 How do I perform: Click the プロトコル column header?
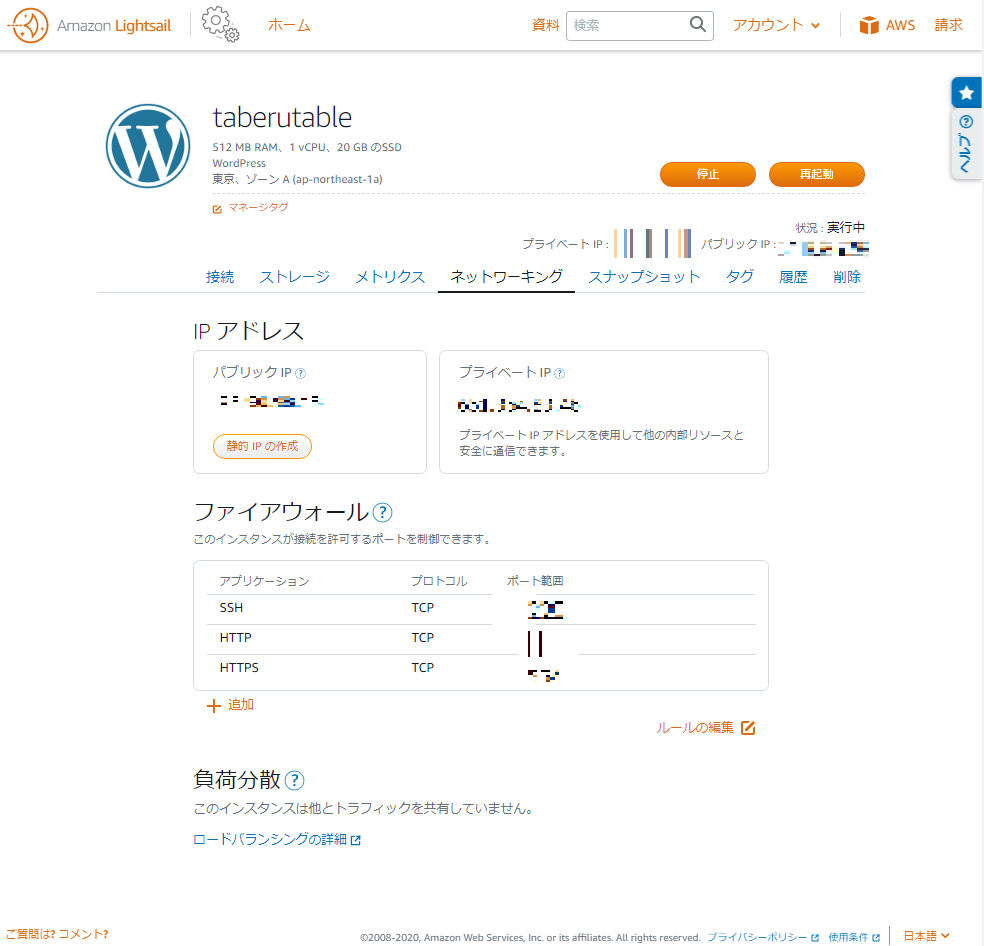tap(439, 581)
